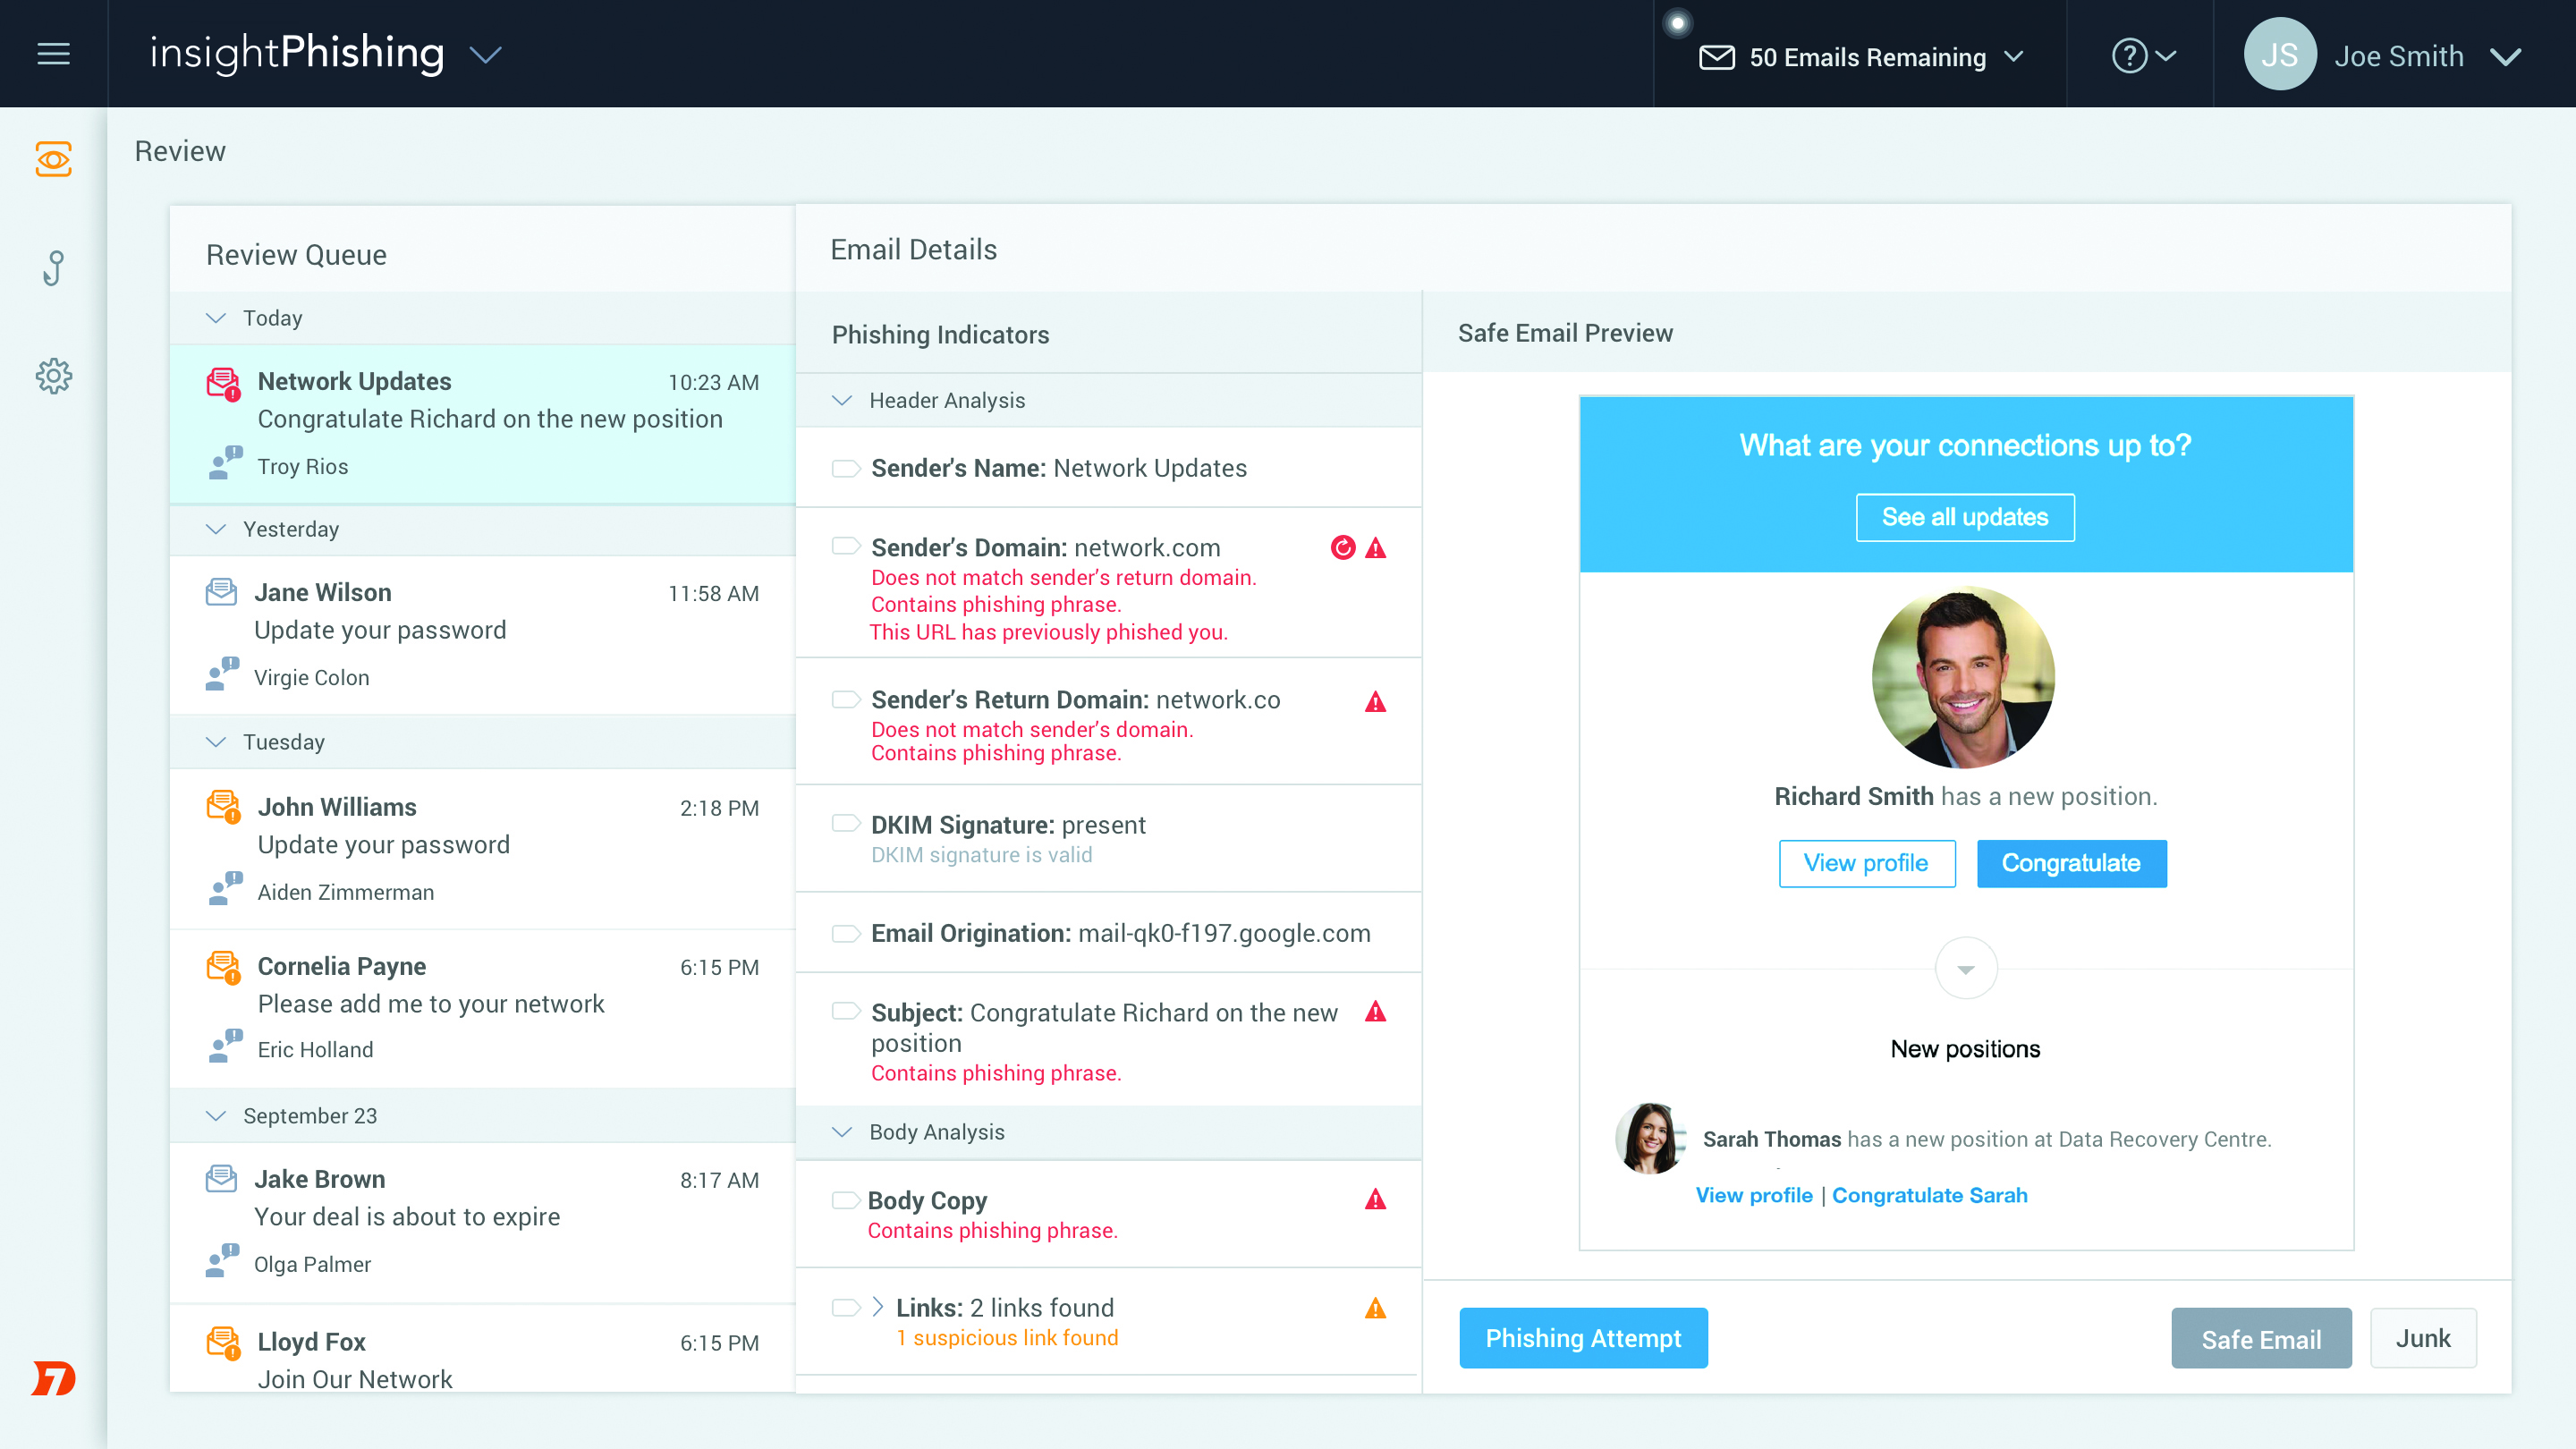Click the Rapid7 logo at bottom left
Viewport: 2576px width, 1449px height.
[53, 1378]
